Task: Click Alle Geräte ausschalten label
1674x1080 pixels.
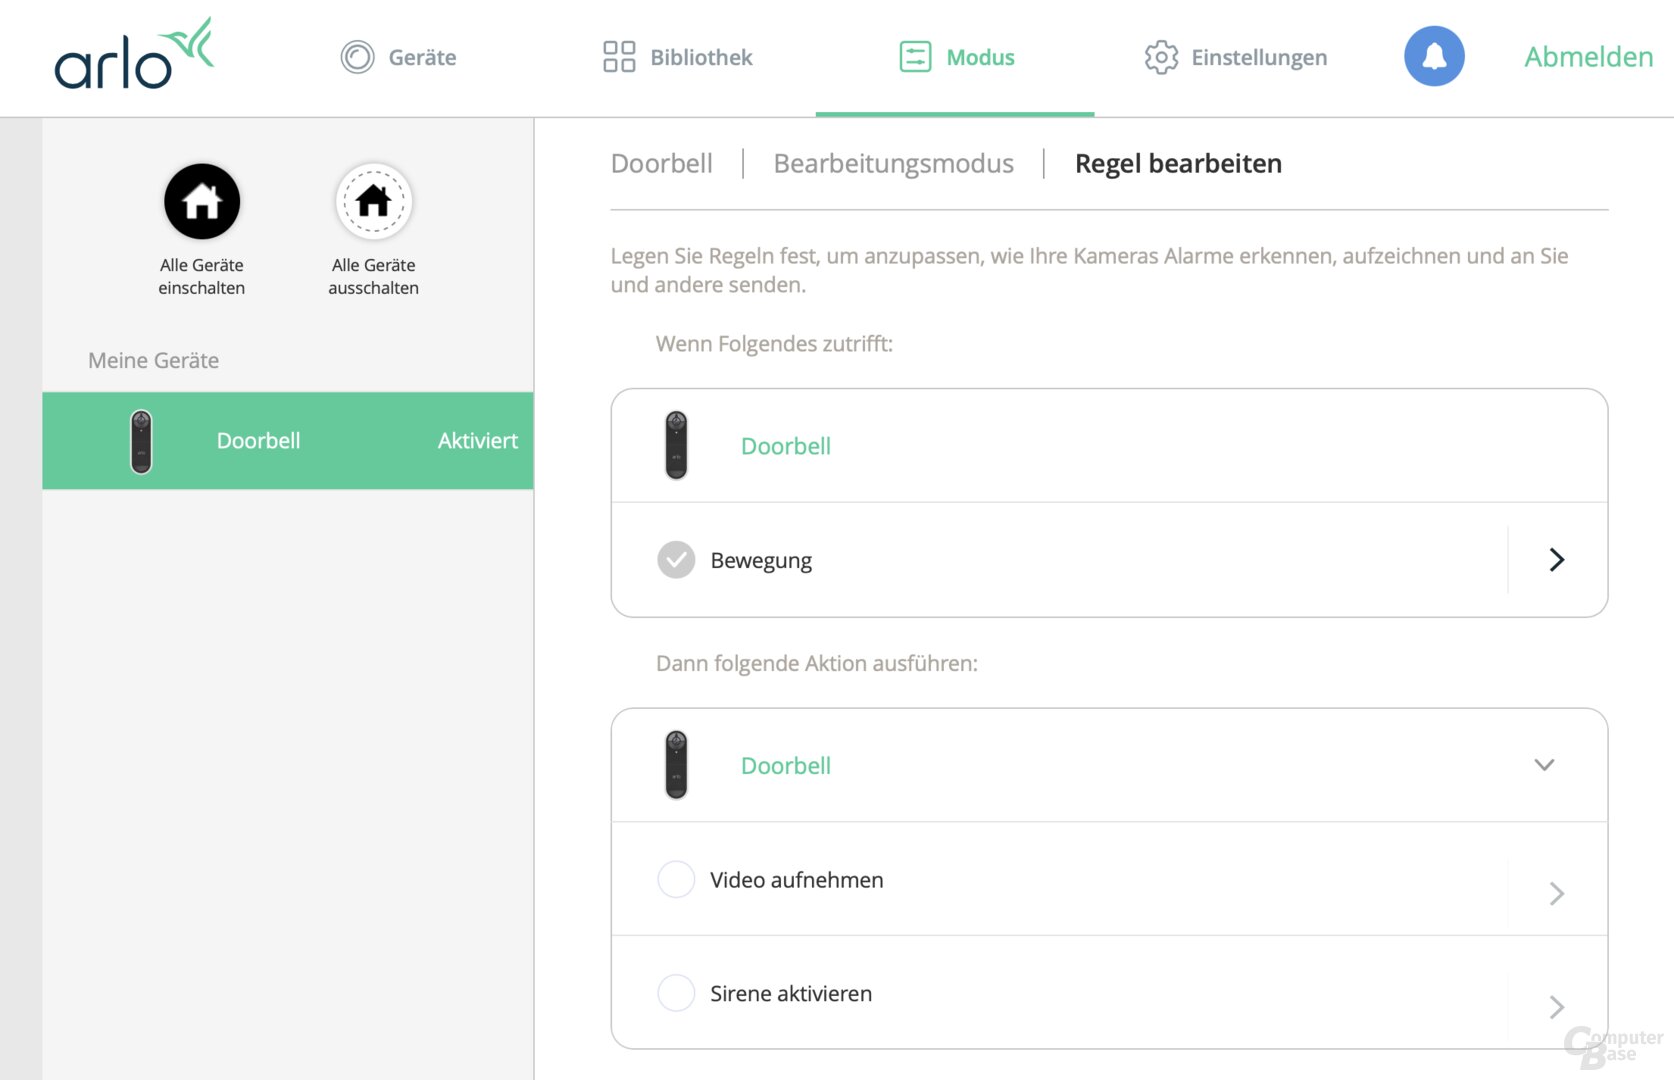Action: pyautogui.click(x=374, y=276)
